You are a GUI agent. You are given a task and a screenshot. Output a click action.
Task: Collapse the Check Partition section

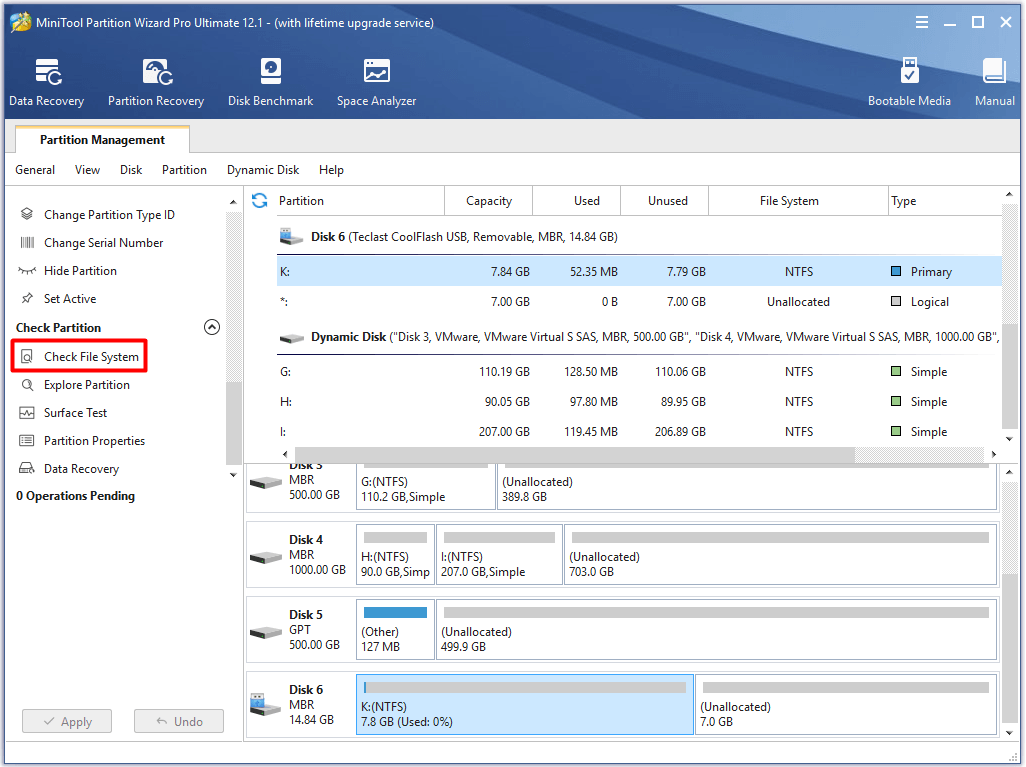coord(212,327)
